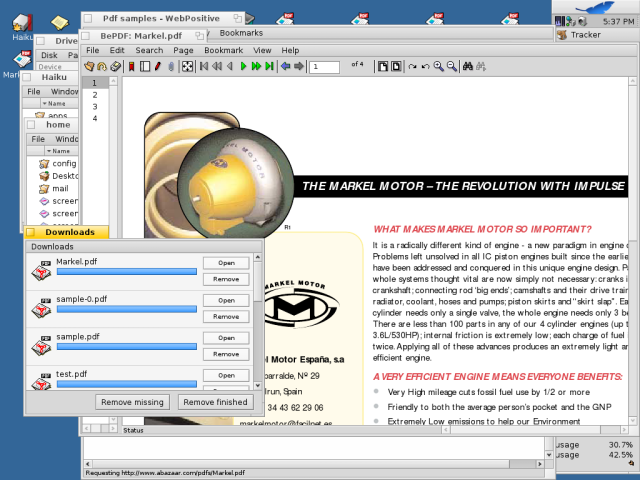The height and width of the screenshot is (480, 640).
Task: Click the binoculars Find icon
Action: [x=468, y=66]
